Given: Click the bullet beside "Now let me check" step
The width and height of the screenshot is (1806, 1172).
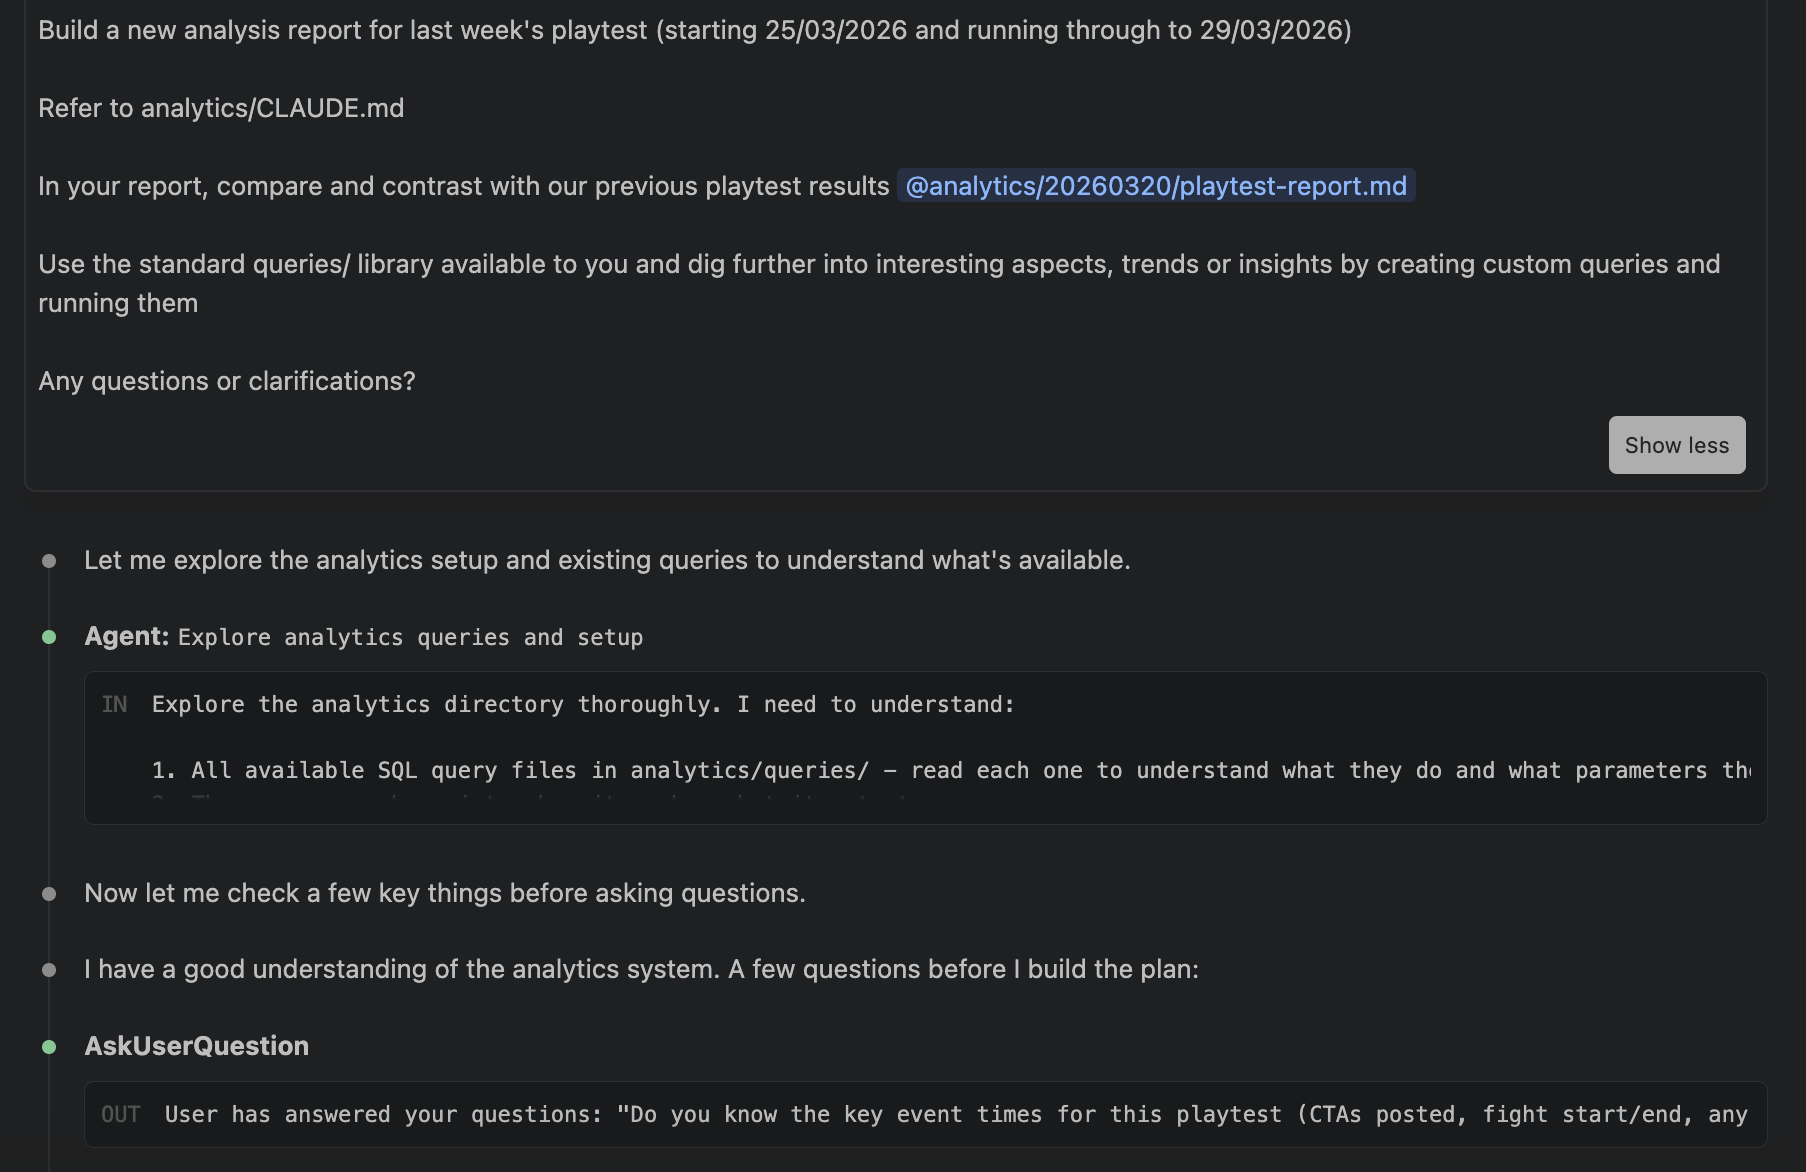Looking at the screenshot, I should (x=47, y=893).
